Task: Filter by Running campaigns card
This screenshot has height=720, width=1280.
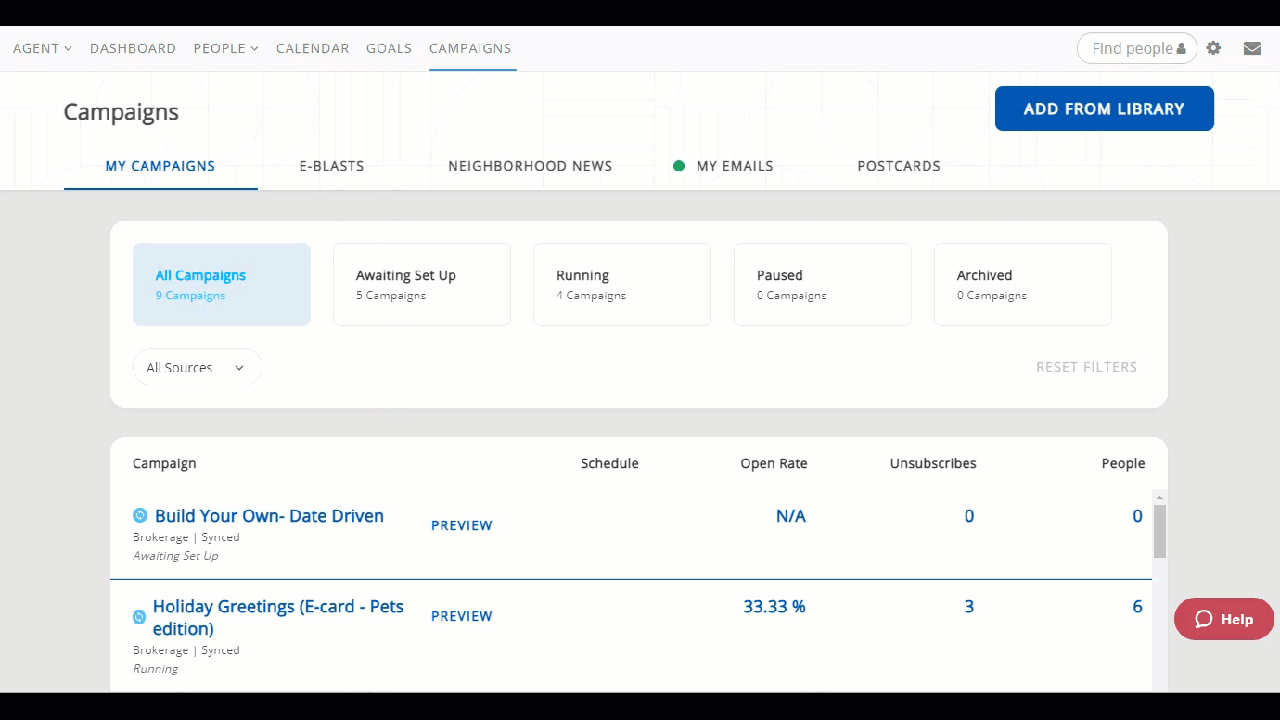Action: (621, 285)
